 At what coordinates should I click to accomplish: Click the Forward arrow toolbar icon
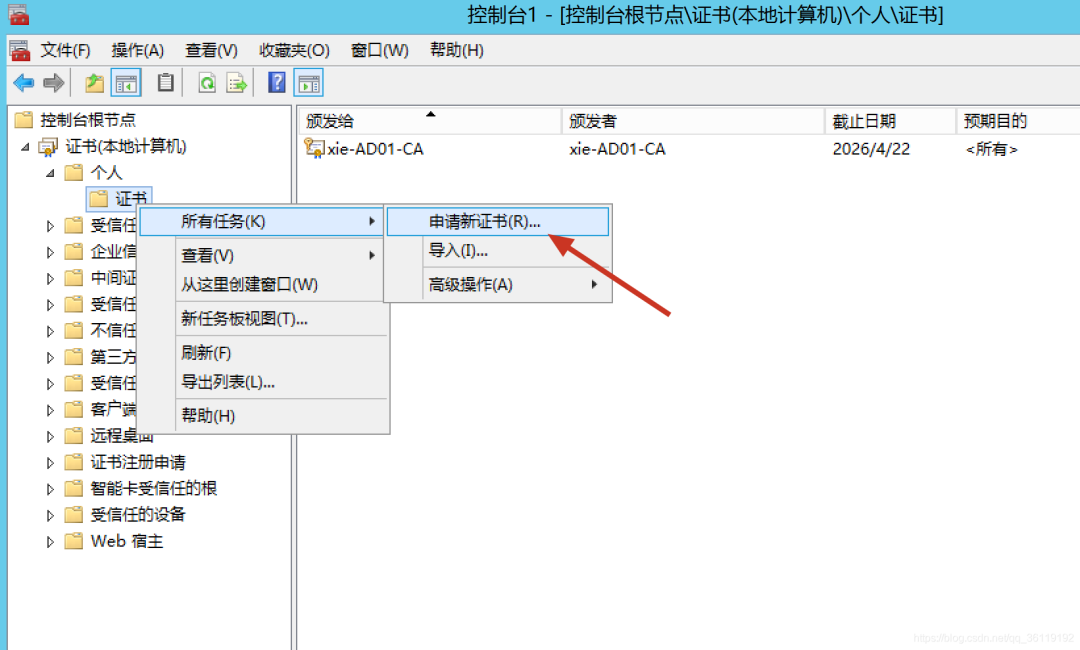click(x=54, y=83)
